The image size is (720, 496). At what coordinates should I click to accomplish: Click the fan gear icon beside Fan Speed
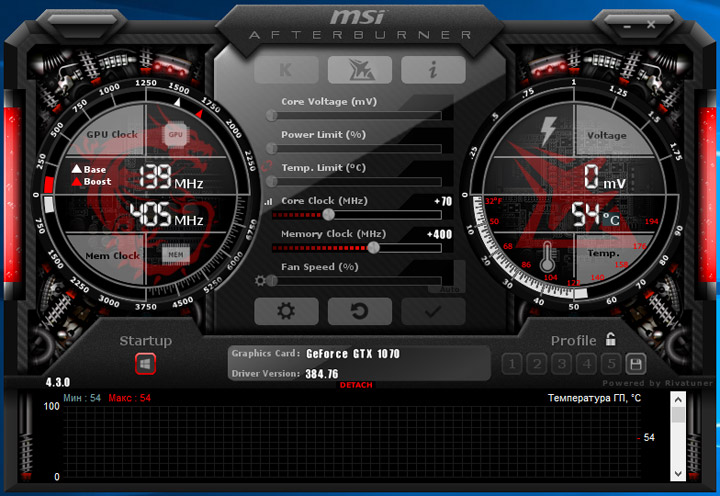click(x=260, y=281)
